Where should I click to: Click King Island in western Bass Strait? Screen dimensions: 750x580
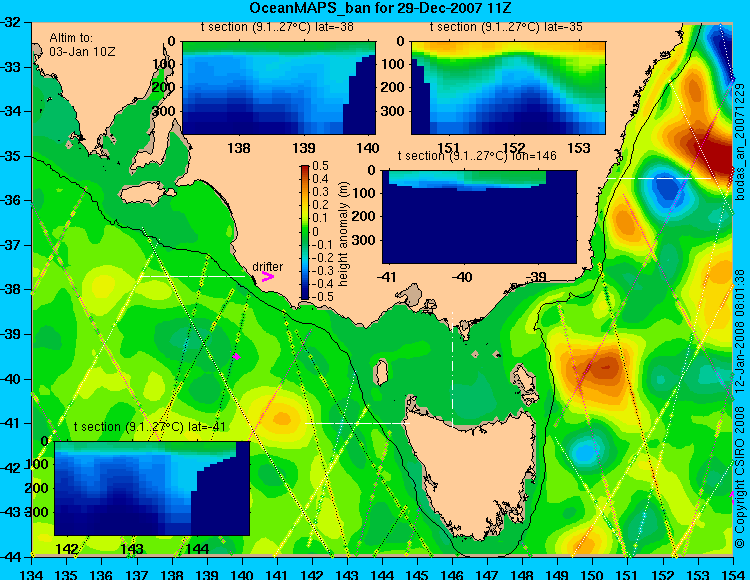point(381,372)
